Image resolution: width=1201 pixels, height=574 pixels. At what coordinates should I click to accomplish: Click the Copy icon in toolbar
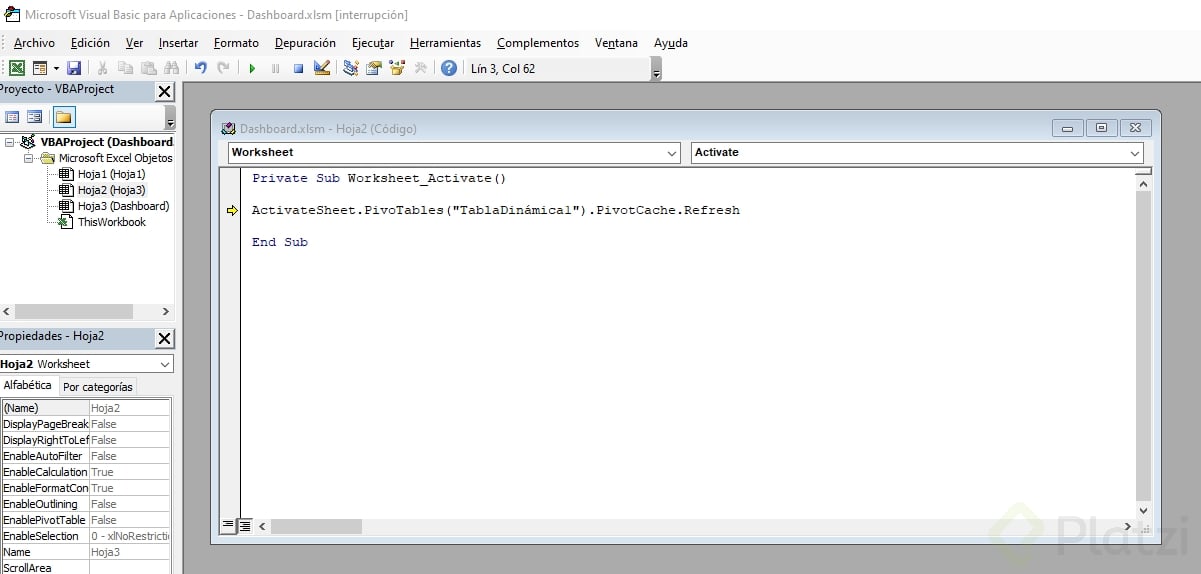coord(125,68)
